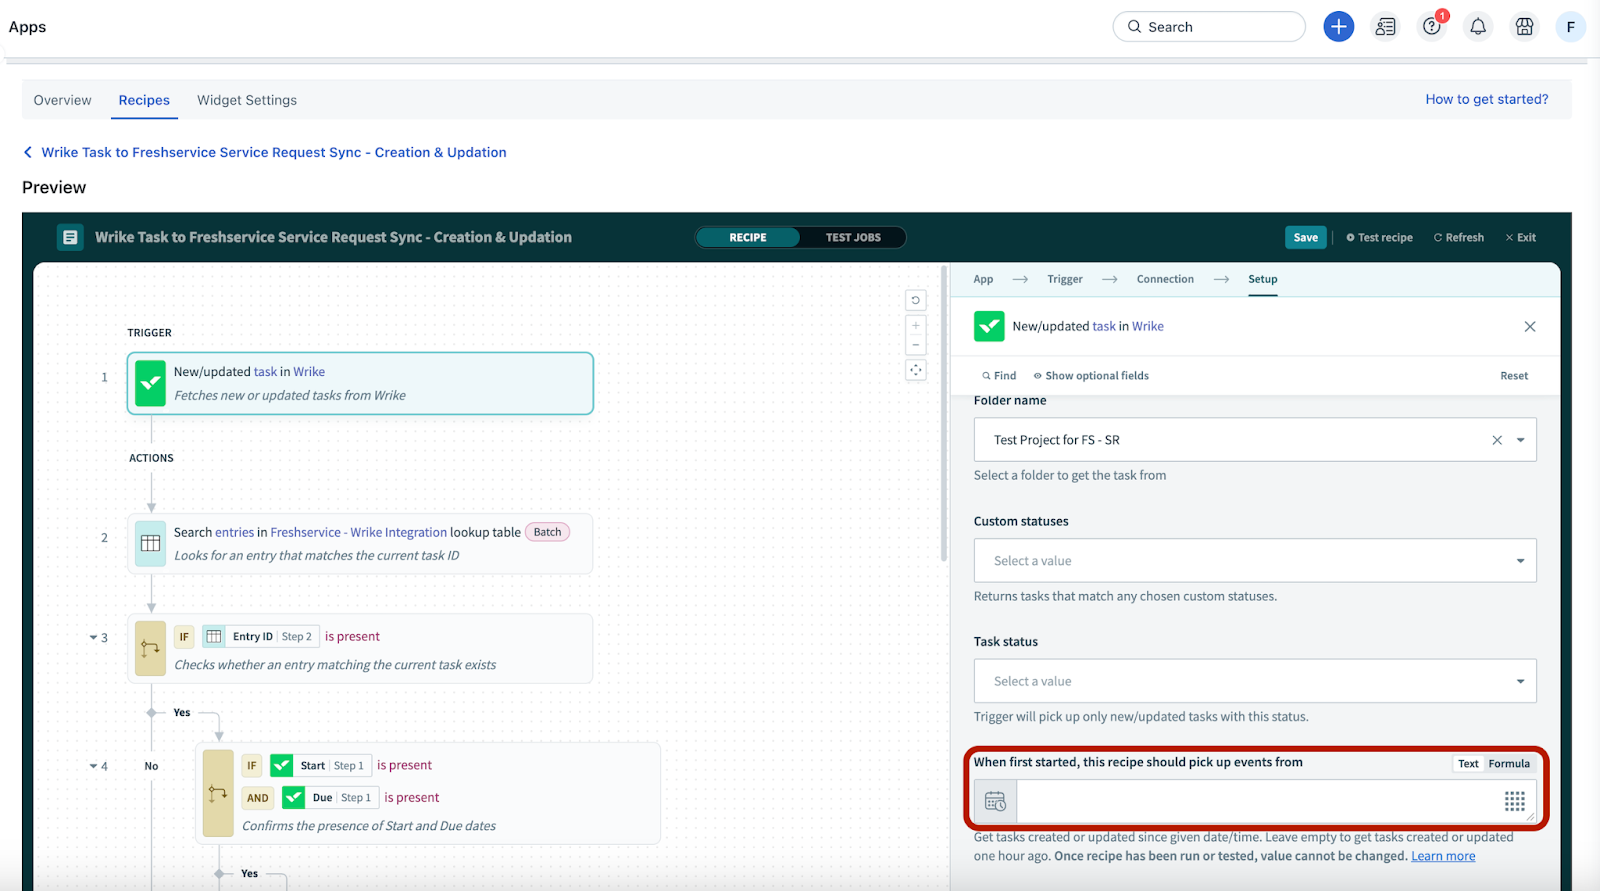Viewport: 1600px width, 891px height.
Task: Open the news feed icon in header
Action: 1385,27
